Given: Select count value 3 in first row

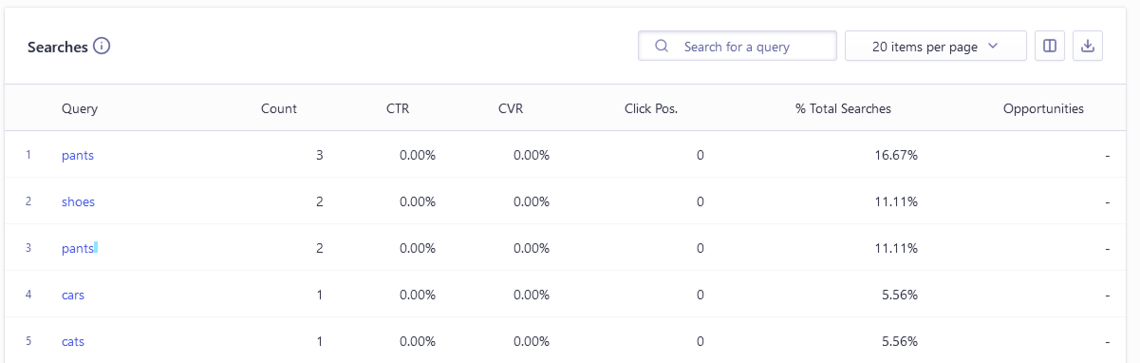Looking at the screenshot, I should (319, 155).
